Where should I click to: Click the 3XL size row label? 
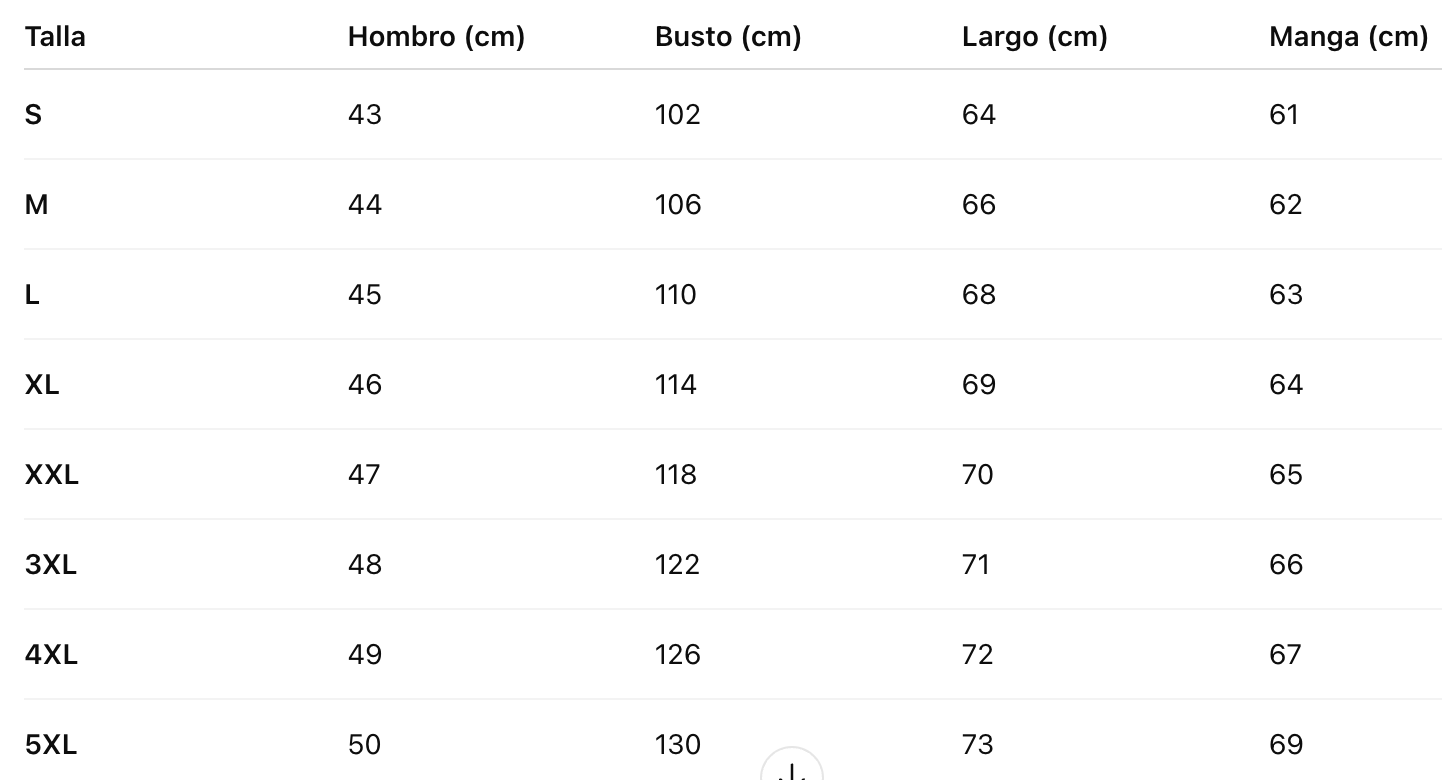(51, 565)
